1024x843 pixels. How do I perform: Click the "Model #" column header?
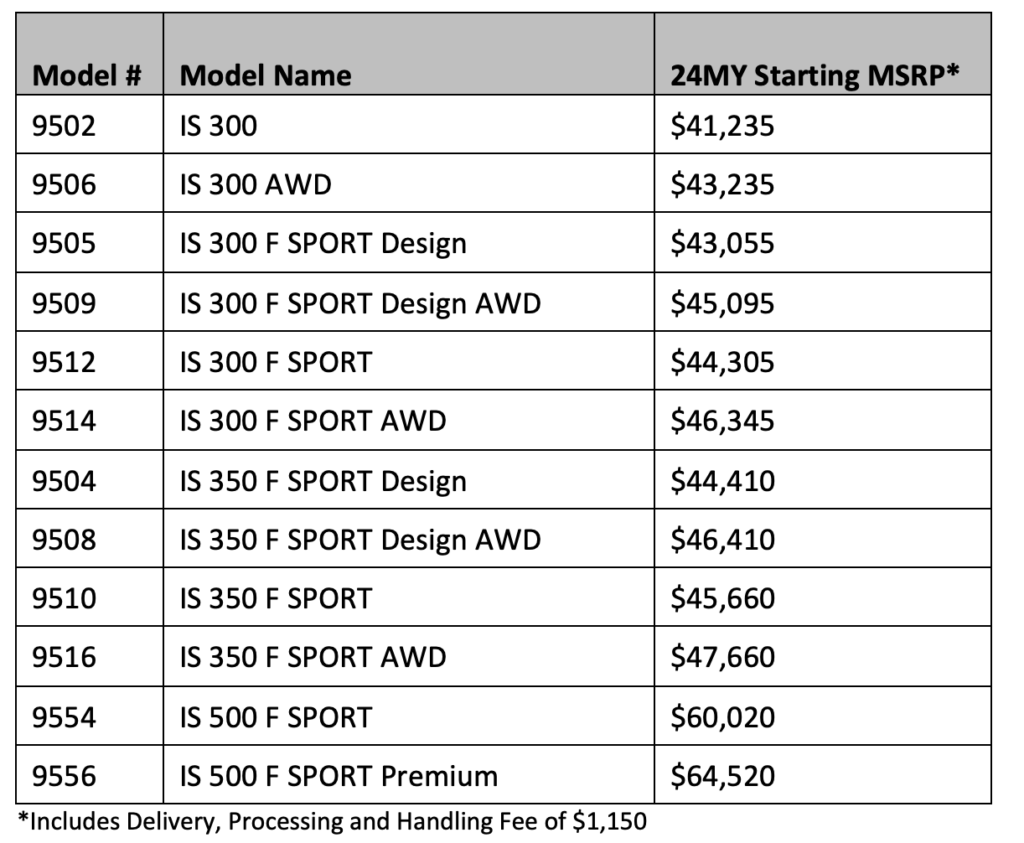pos(87,75)
